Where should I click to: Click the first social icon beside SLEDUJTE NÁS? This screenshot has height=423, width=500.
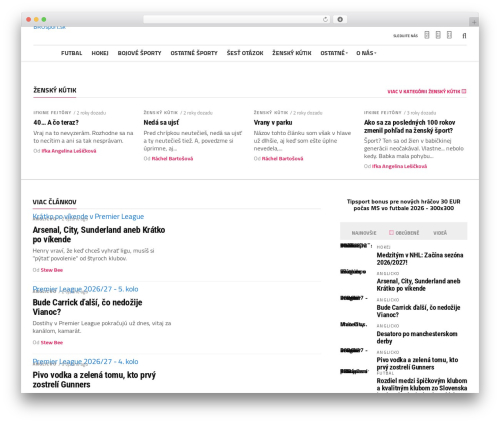tap(427, 35)
